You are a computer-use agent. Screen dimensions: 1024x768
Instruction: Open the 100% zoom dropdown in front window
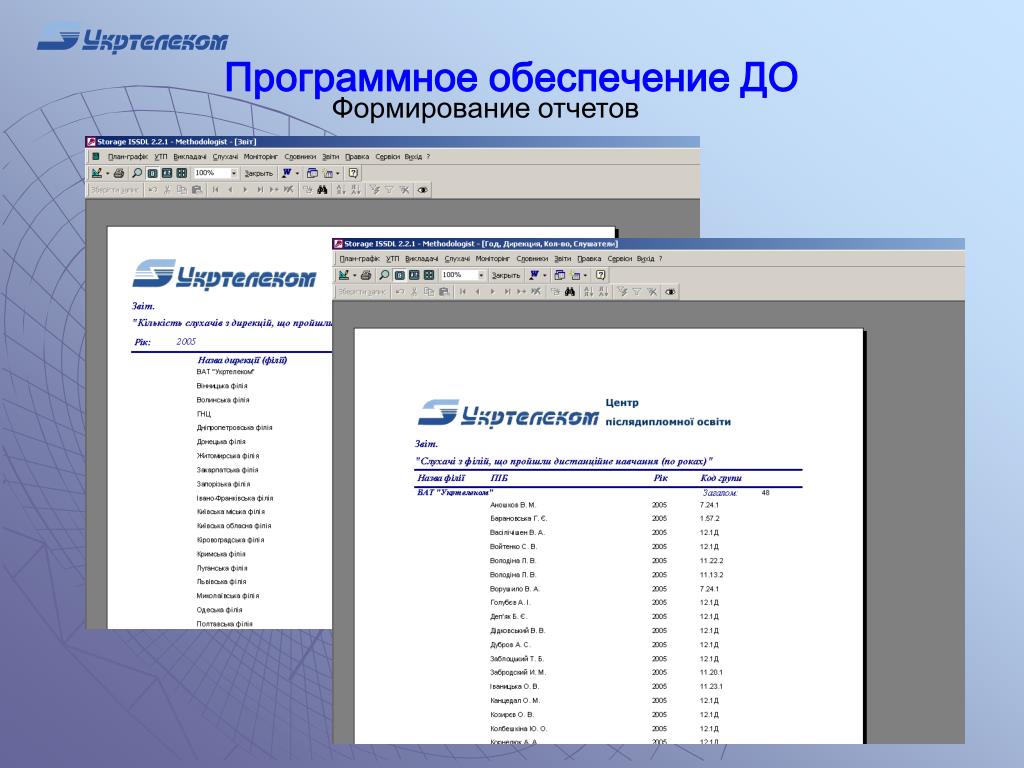(x=482, y=275)
